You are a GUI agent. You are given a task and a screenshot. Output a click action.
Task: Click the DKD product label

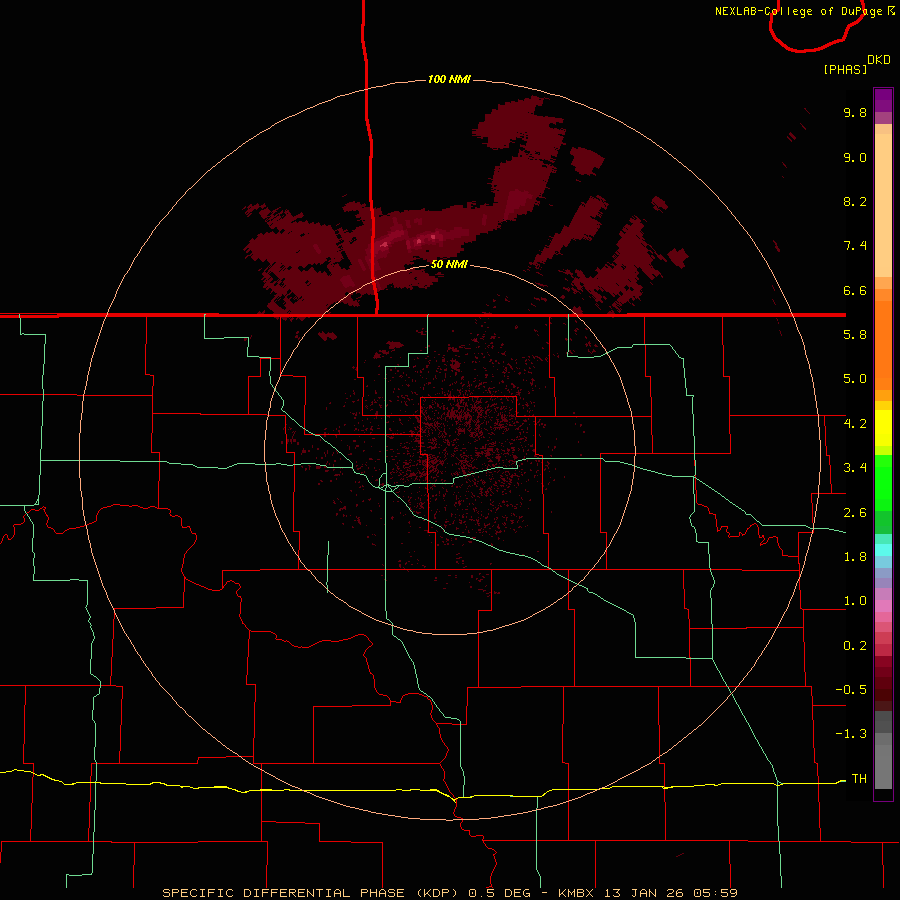tap(879, 60)
